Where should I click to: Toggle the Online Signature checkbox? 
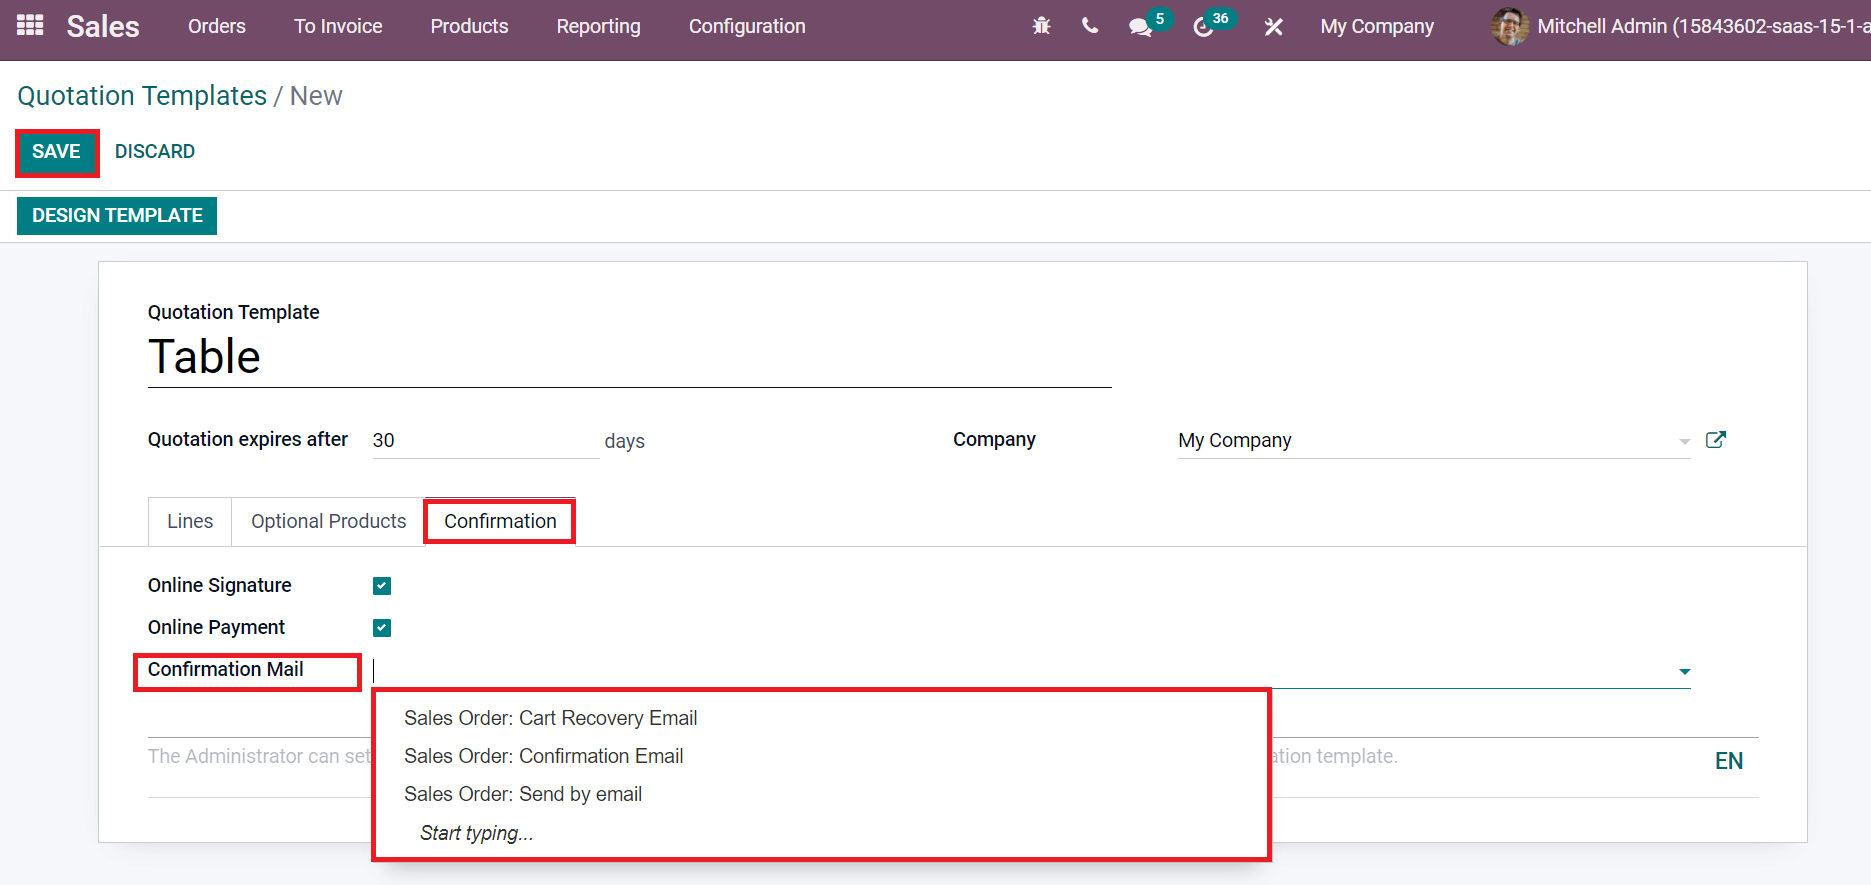tap(382, 586)
